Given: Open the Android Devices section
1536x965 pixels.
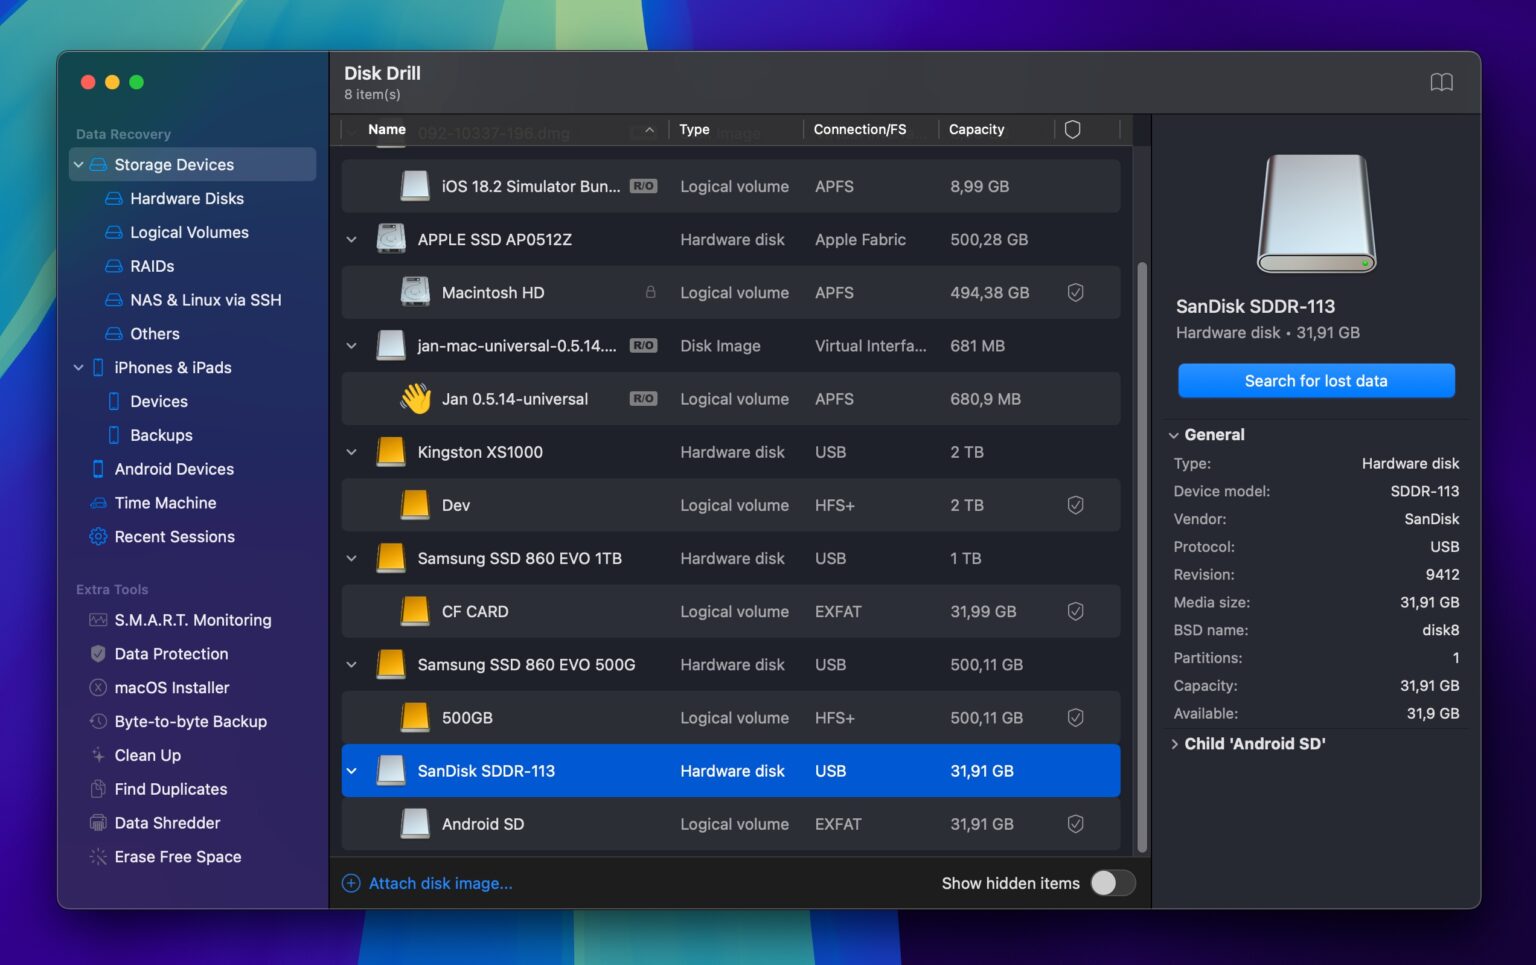Looking at the screenshot, I should click(x=174, y=468).
